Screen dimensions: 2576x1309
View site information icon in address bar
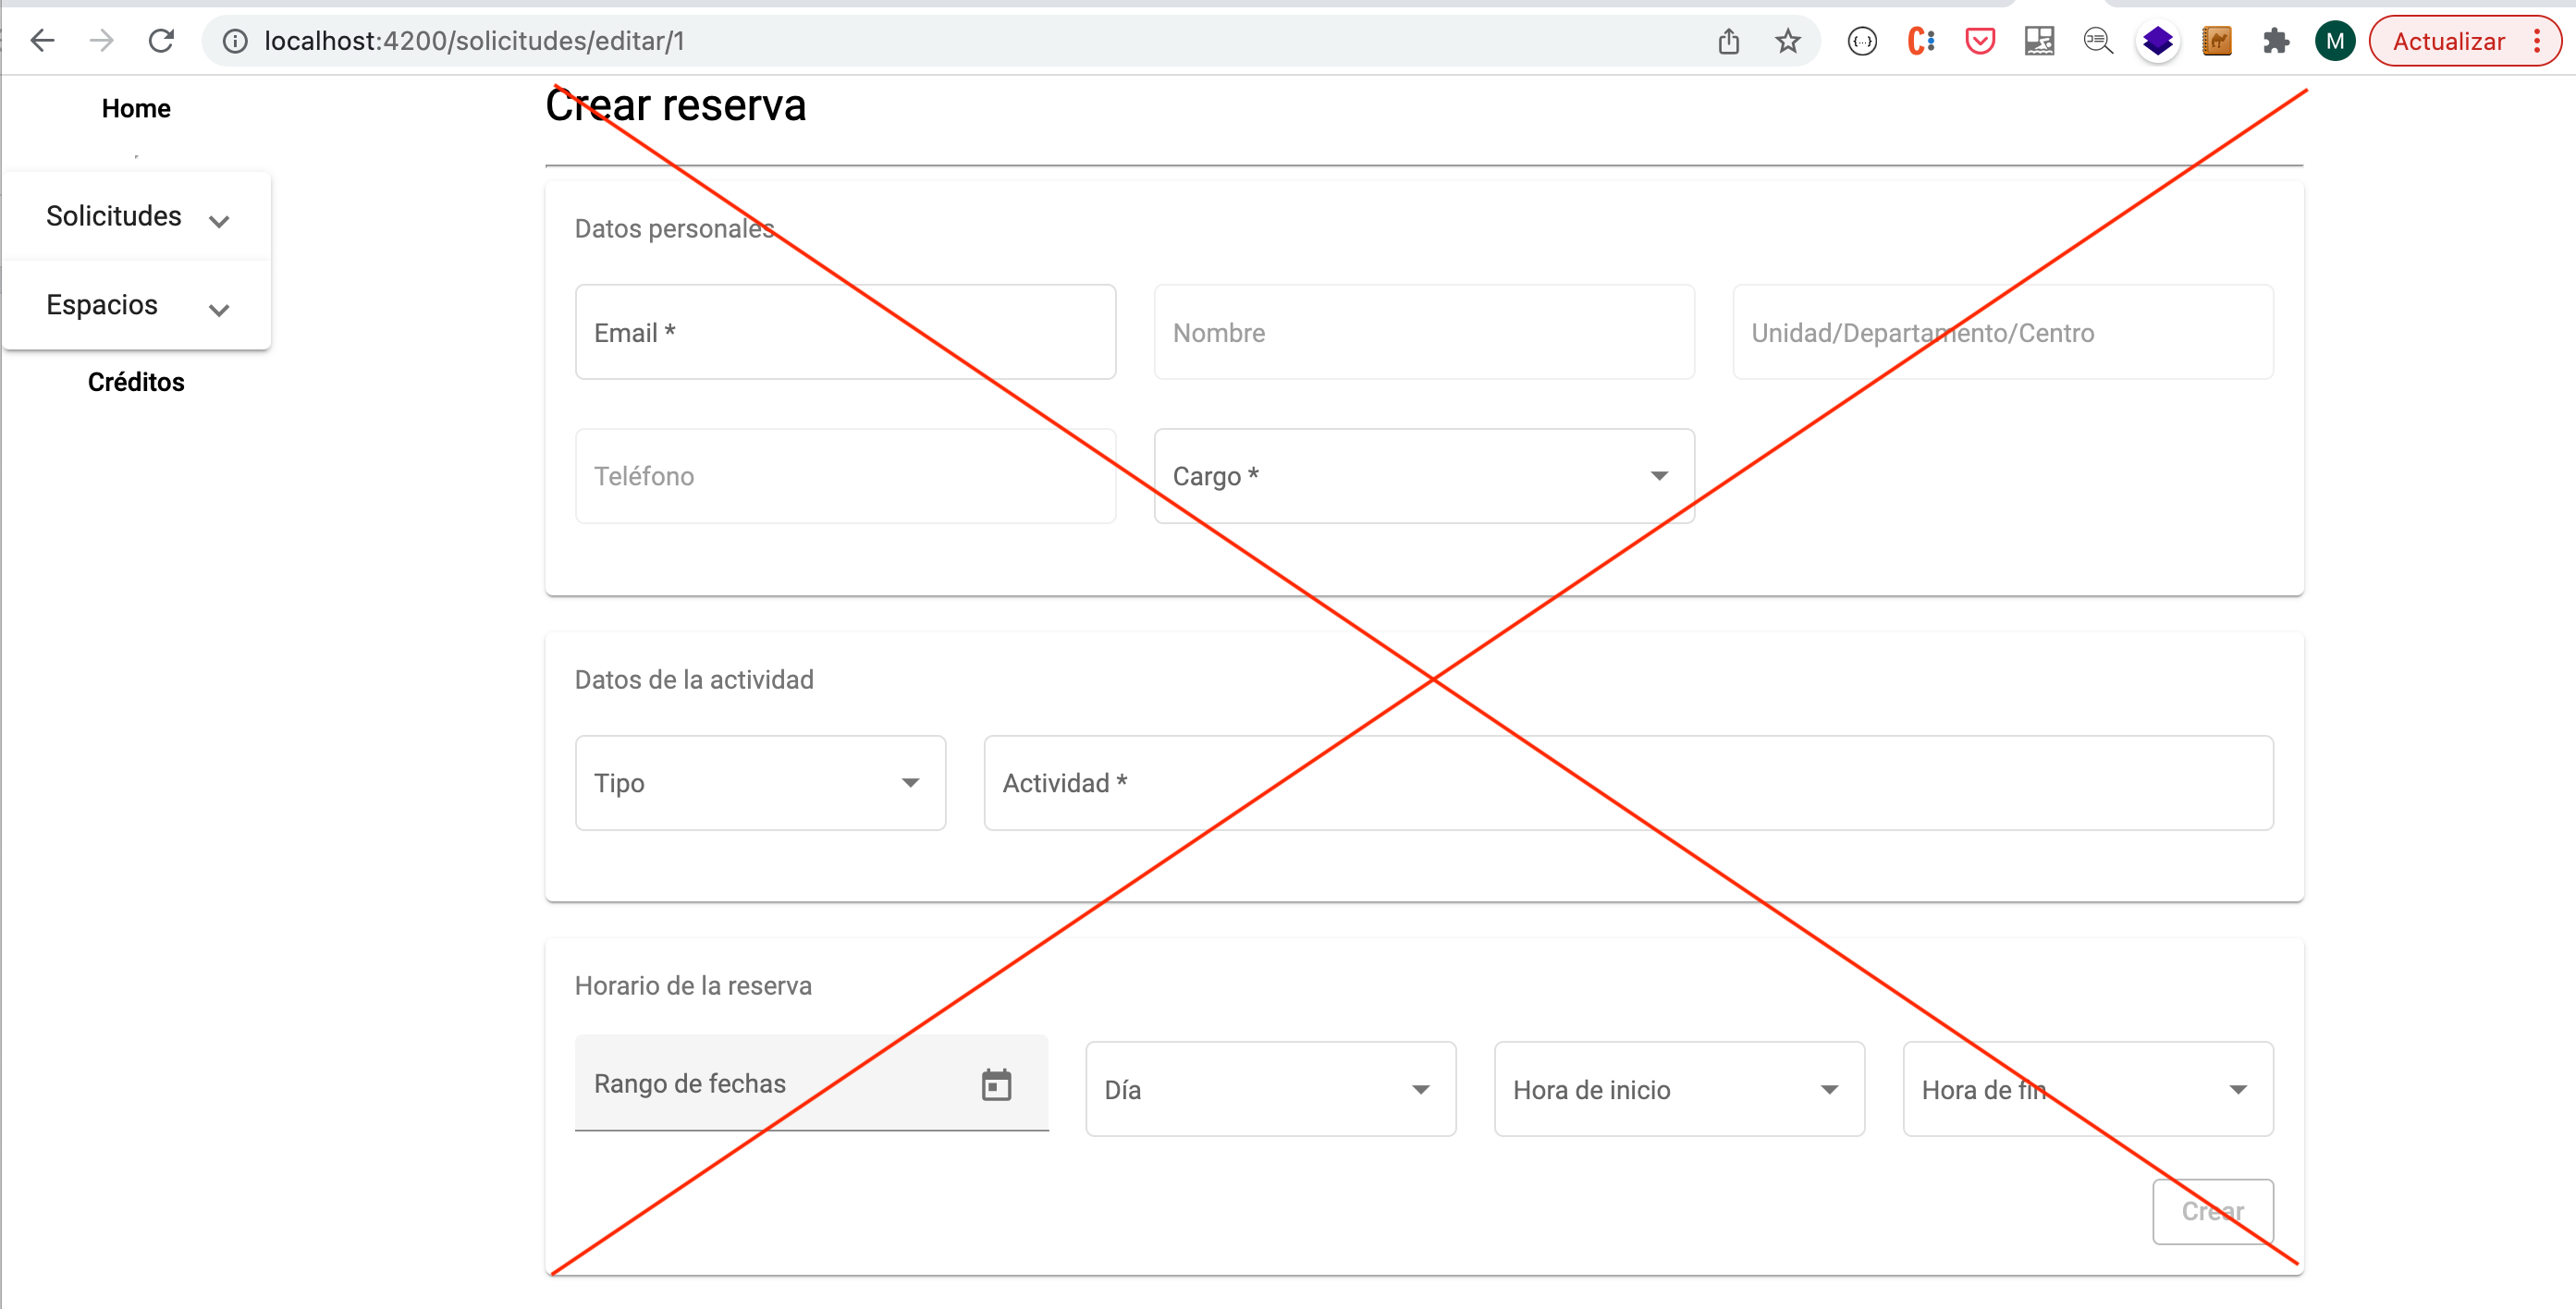point(235,41)
